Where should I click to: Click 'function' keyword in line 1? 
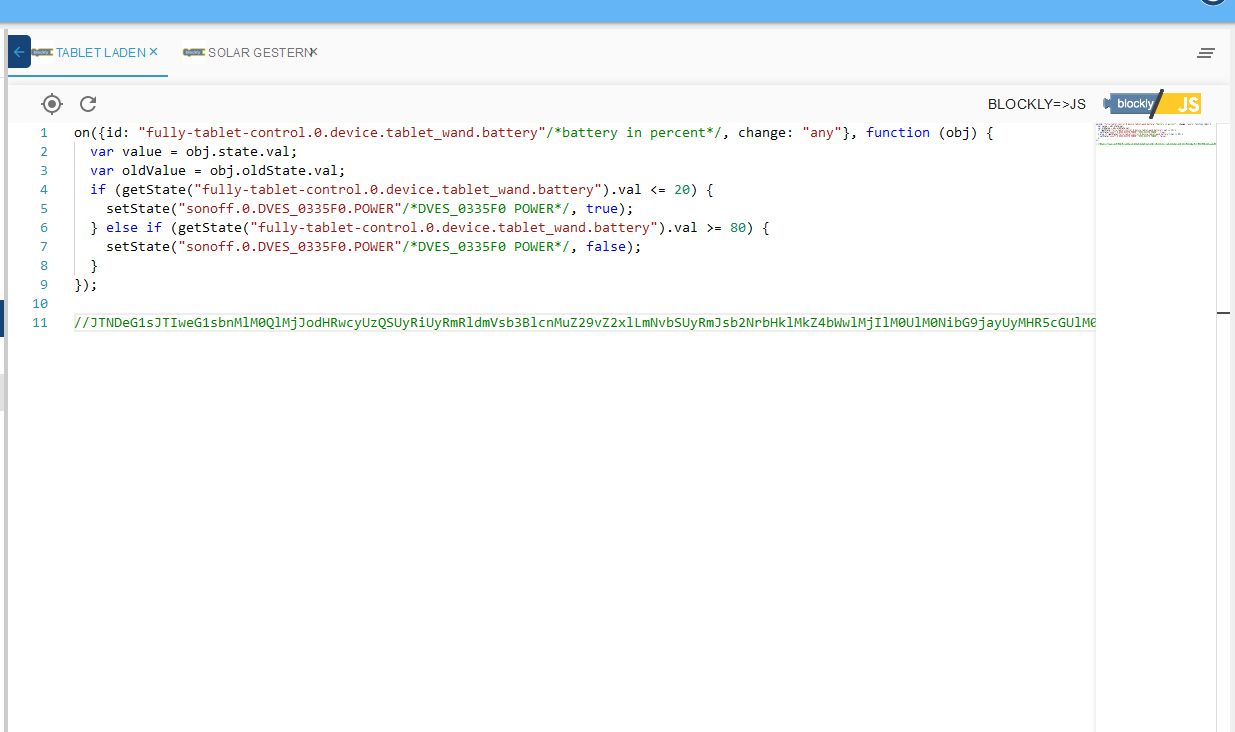(898, 133)
